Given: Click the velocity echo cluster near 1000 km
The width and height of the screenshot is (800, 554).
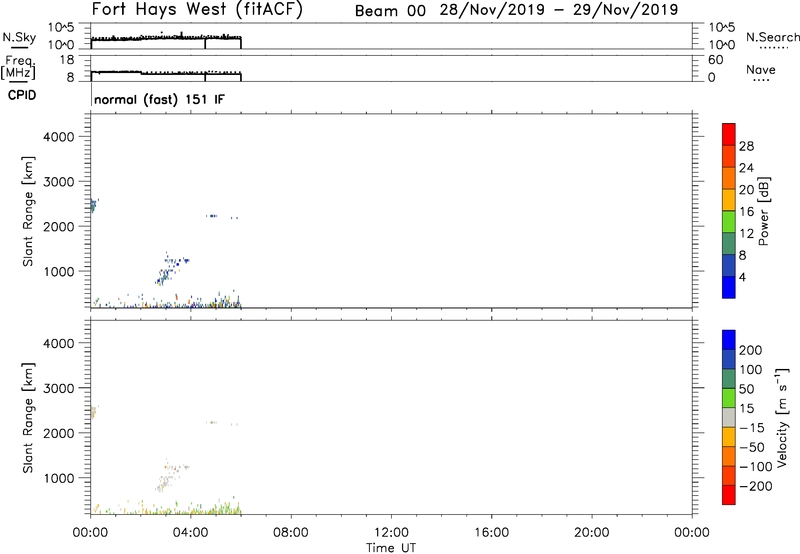Looking at the screenshot, I should [x=164, y=482].
